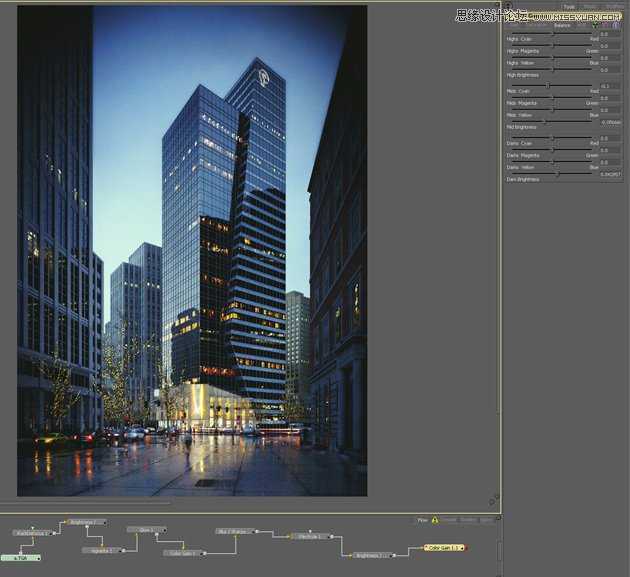The width and height of the screenshot is (630, 577).
Task: Select the Flow tab label
Action: click(x=422, y=520)
